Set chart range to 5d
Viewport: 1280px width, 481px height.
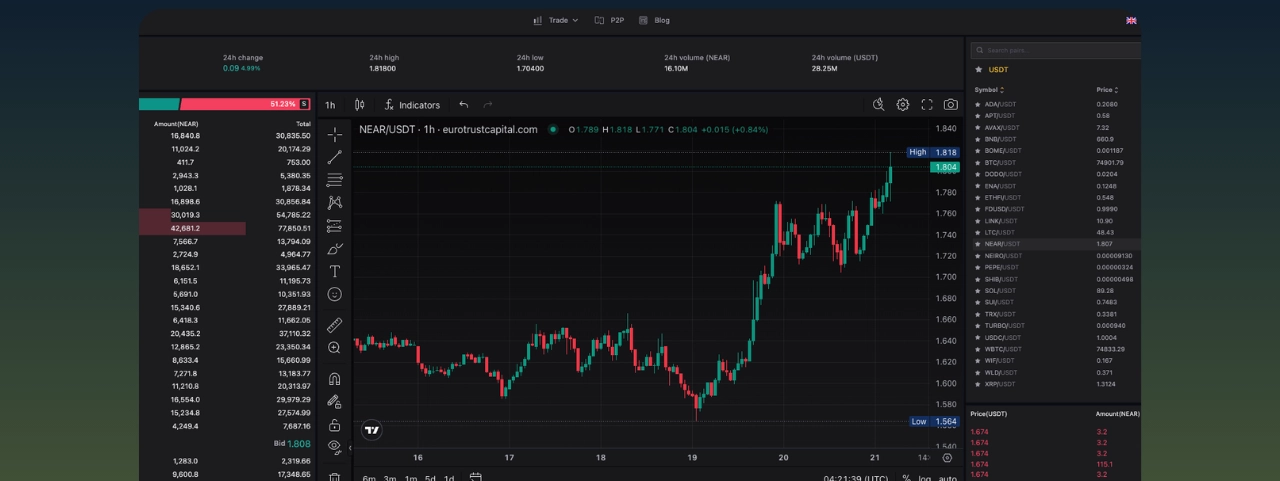coord(429,478)
